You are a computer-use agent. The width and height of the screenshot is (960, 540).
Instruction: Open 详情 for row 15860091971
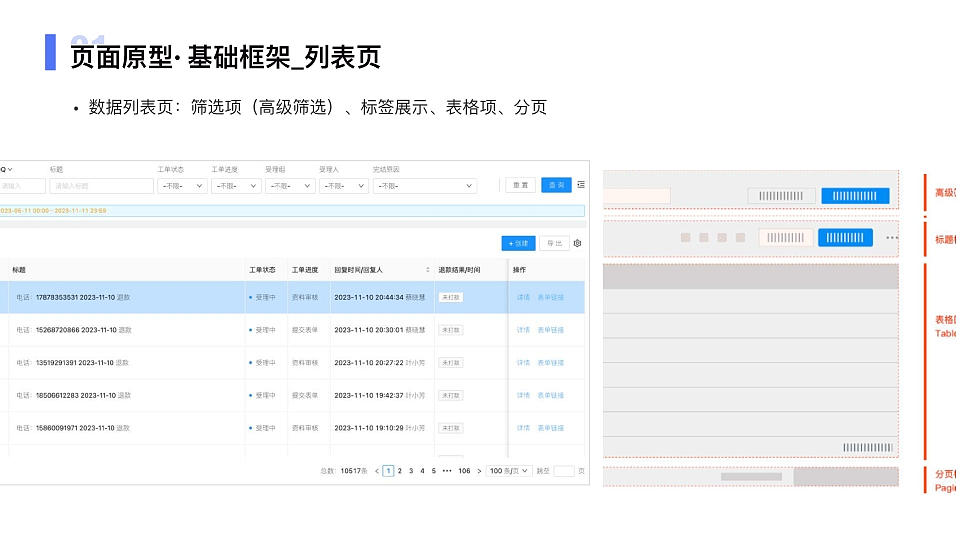click(523, 428)
